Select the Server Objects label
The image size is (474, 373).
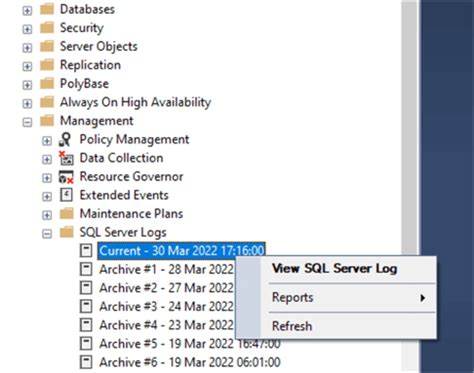tap(99, 47)
